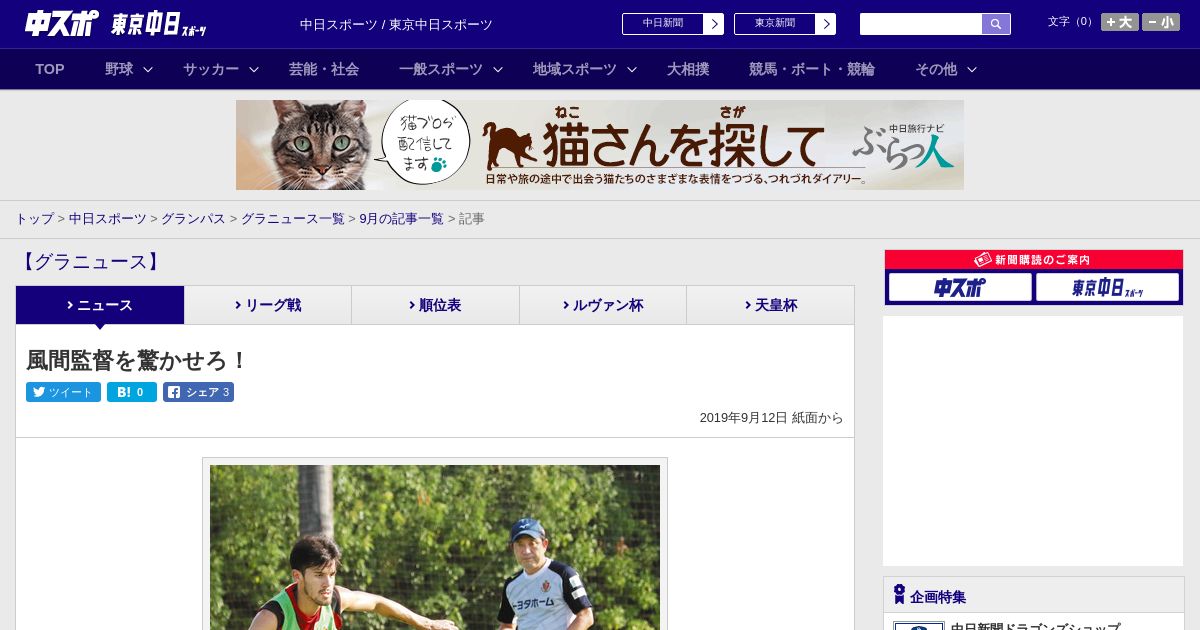Click the 企画特集 ribbon icon
The height and width of the screenshot is (630, 1200).
click(899, 595)
